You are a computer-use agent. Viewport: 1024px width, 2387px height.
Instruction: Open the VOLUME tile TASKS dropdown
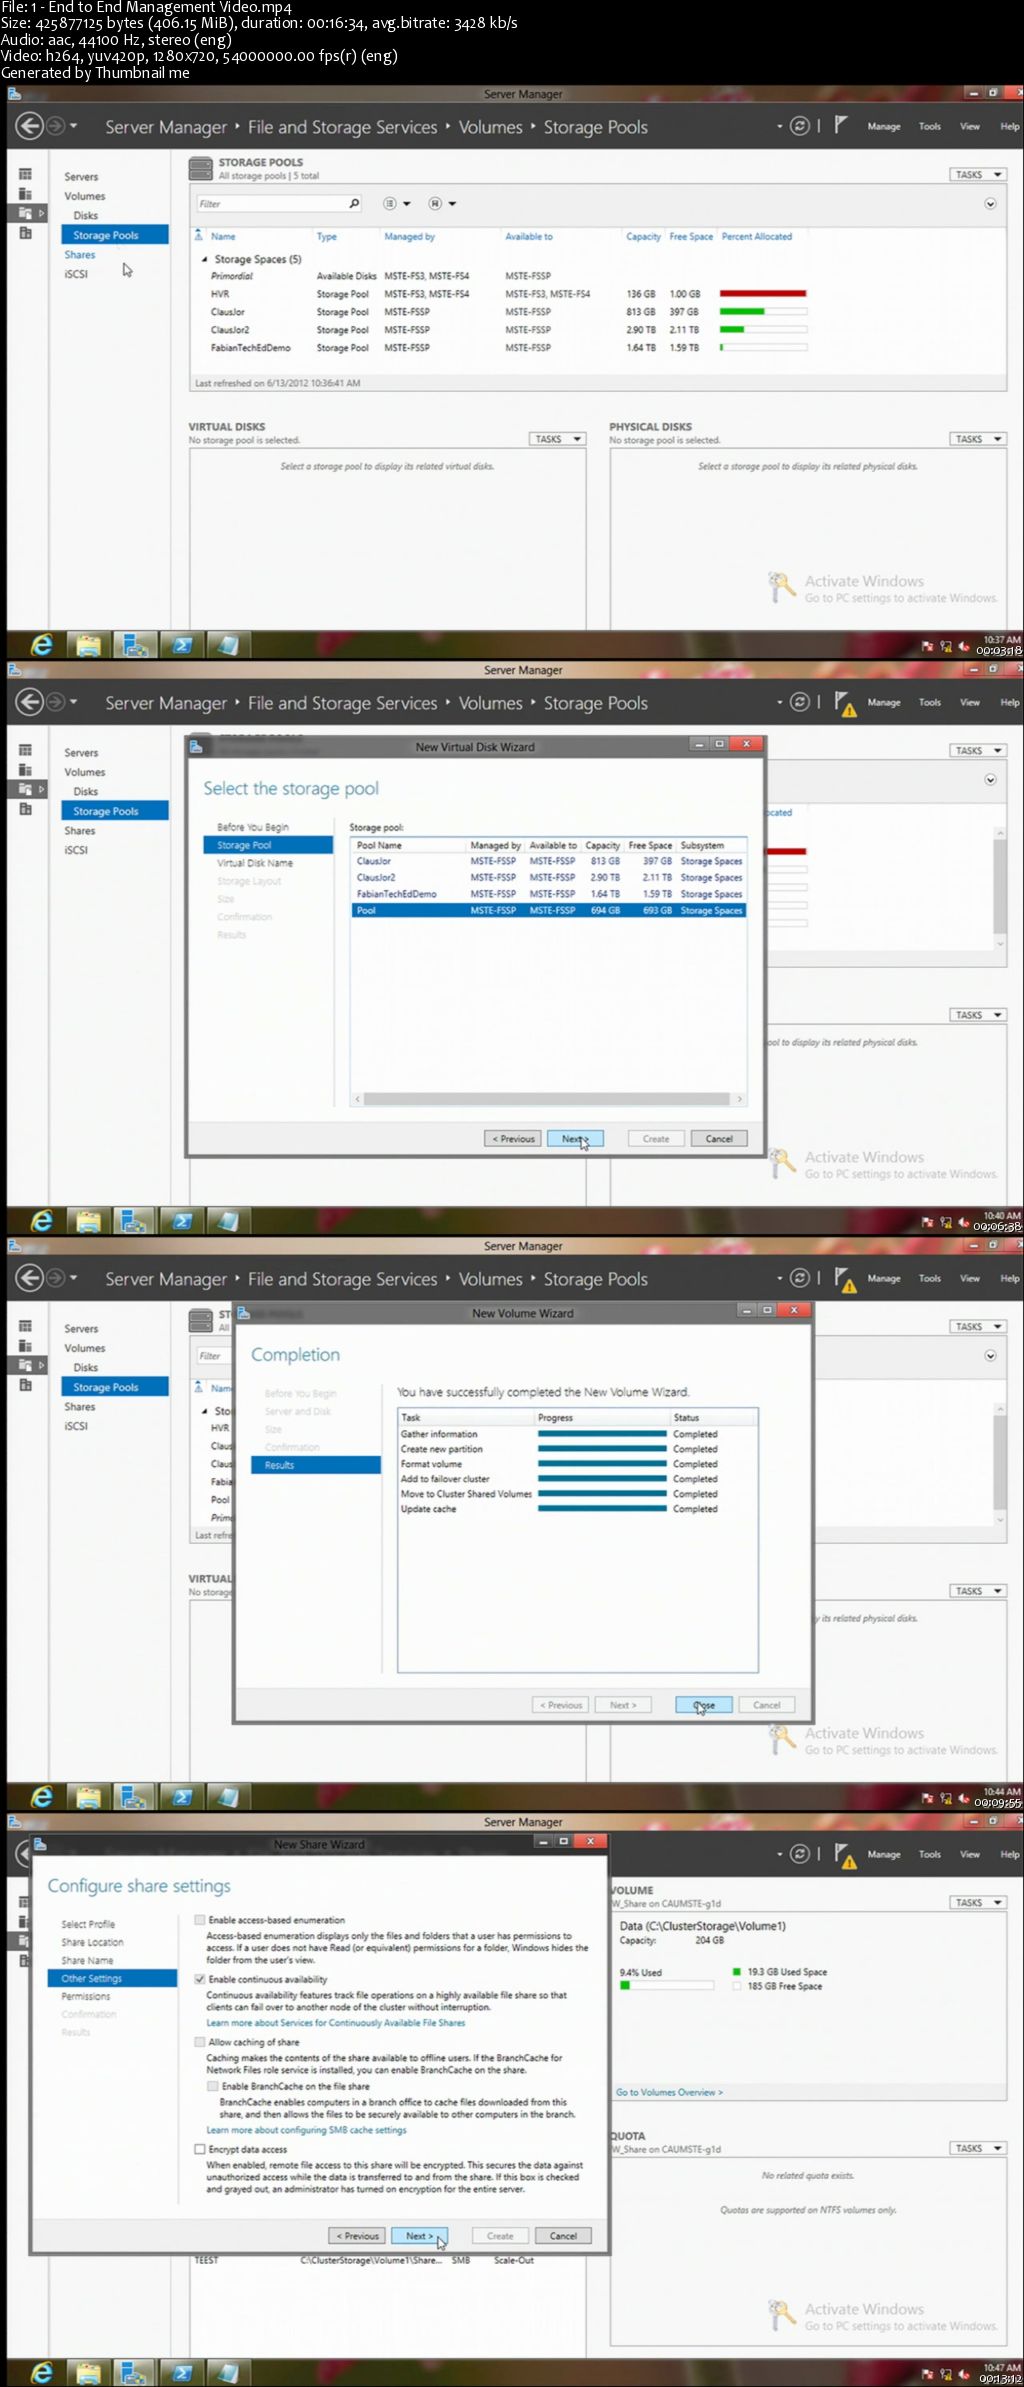click(977, 1903)
